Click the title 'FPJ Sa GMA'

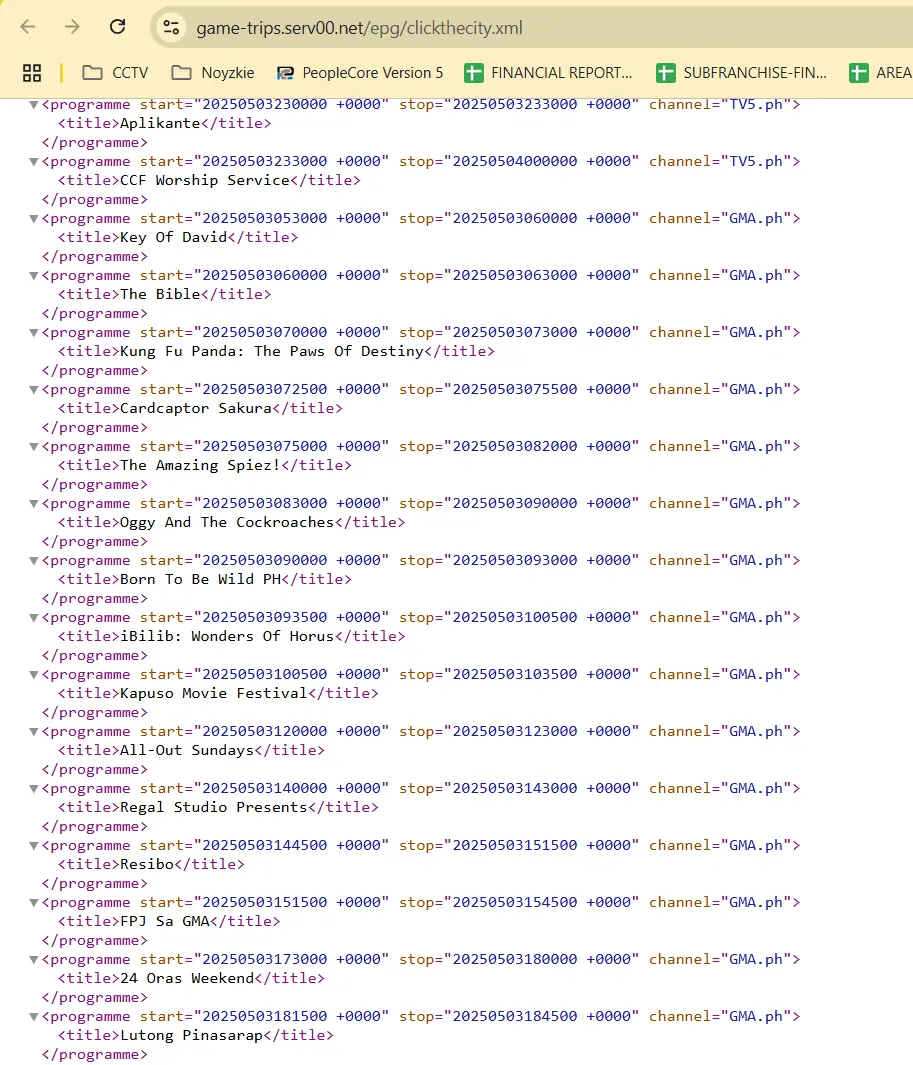165,922
